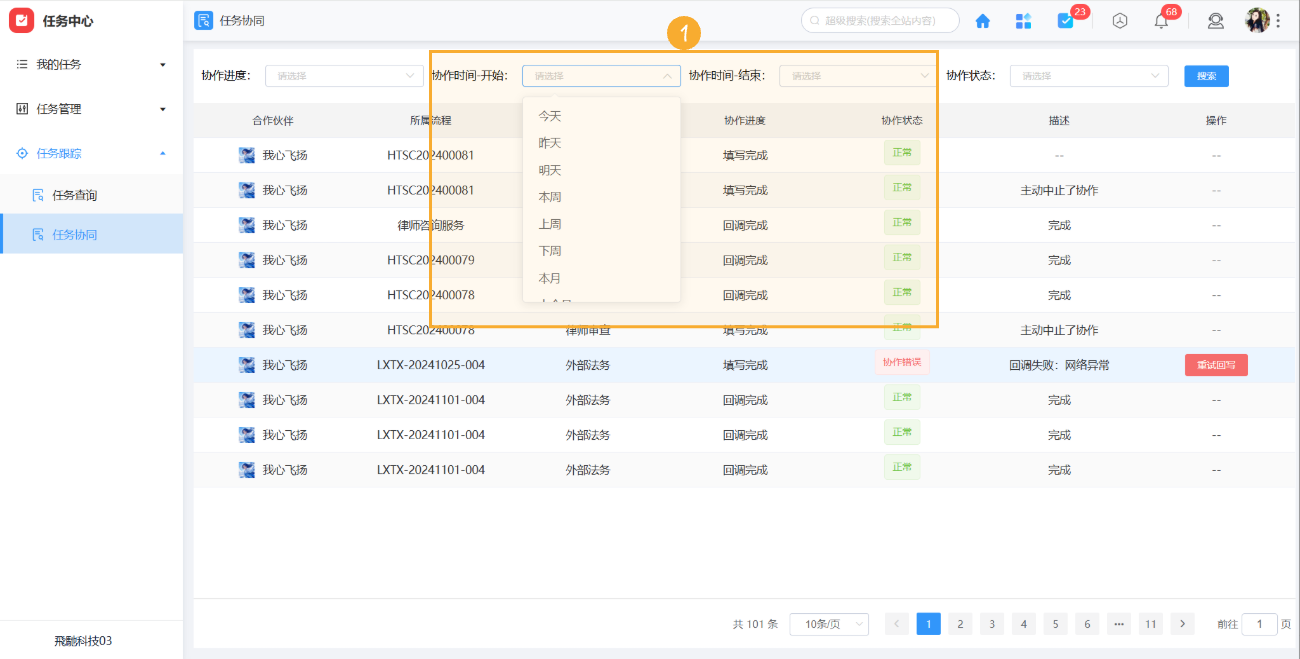Open the 协作进度 dropdown
Image resolution: width=1300 pixels, height=659 pixels.
pos(344,75)
